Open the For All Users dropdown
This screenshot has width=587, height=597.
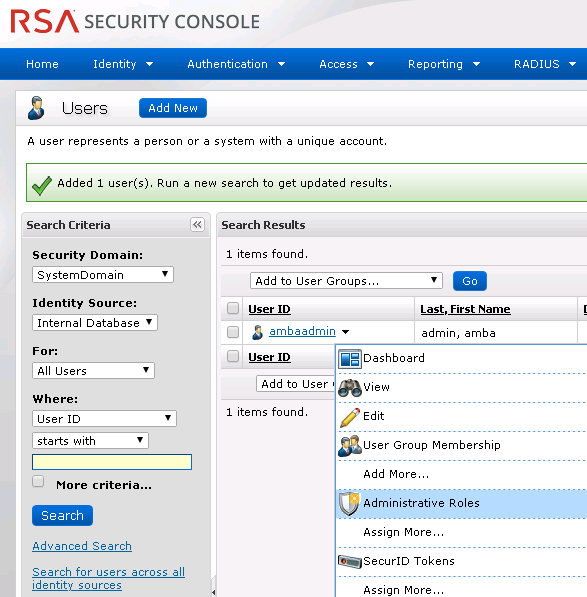[x=93, y=370]
